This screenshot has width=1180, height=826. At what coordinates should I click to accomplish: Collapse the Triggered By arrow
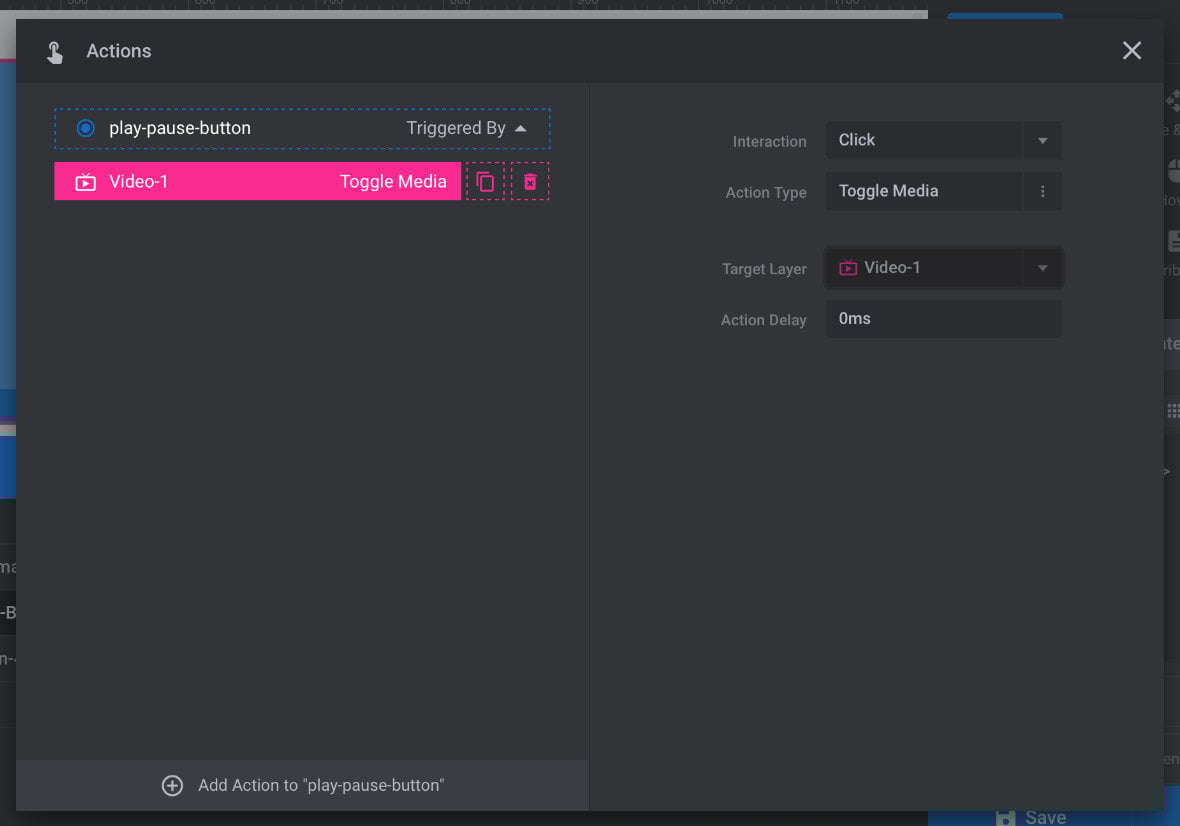point(520,129)
